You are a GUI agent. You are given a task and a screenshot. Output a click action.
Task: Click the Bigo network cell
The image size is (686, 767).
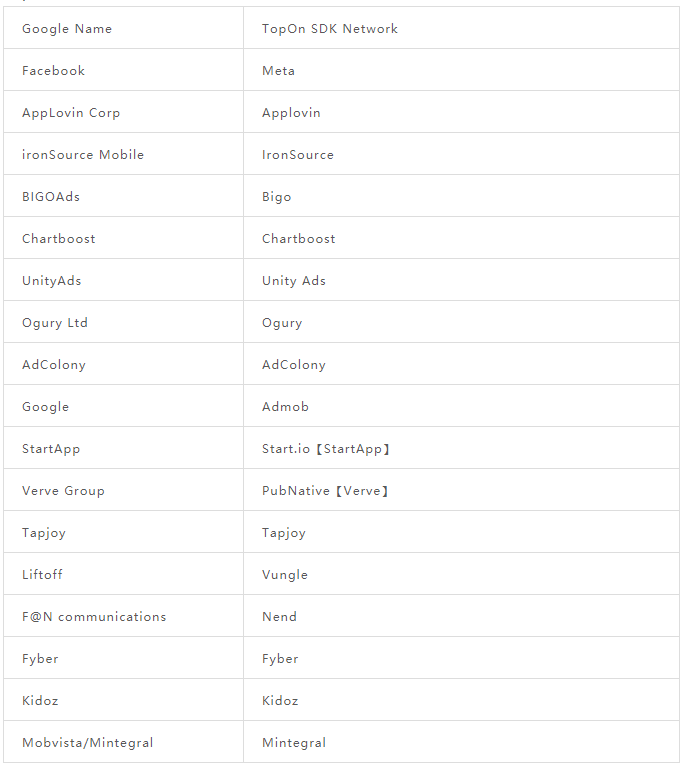pos(461,196)
